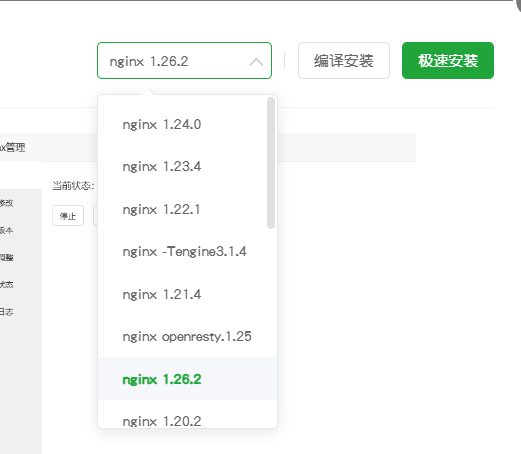This screenshot has height=454, width=521.
Task: Show the 状态 sidebar page
Action: point(7,285)
